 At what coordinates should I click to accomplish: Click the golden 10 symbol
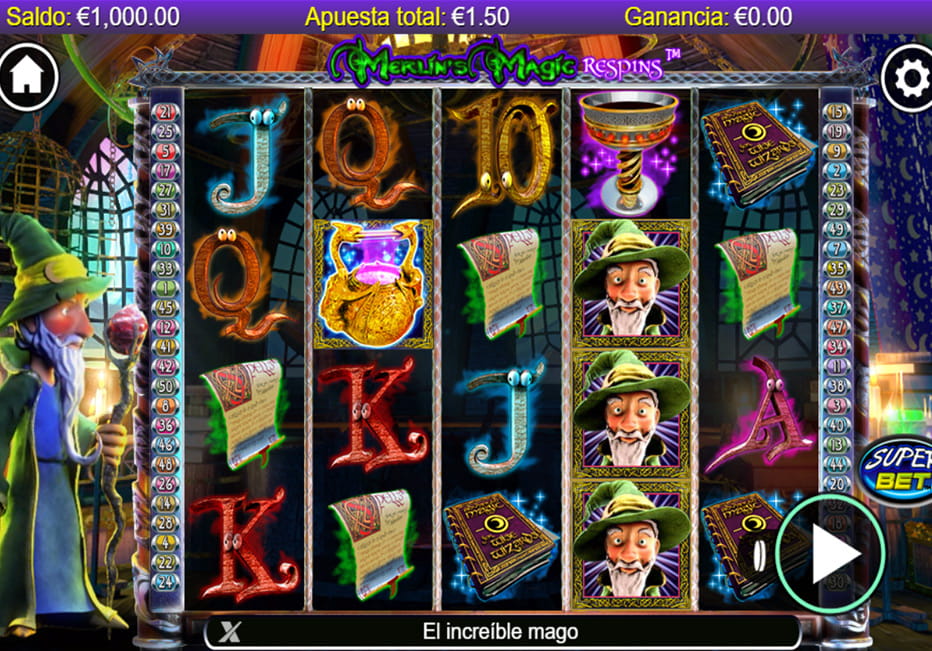(x=503, y=153)
